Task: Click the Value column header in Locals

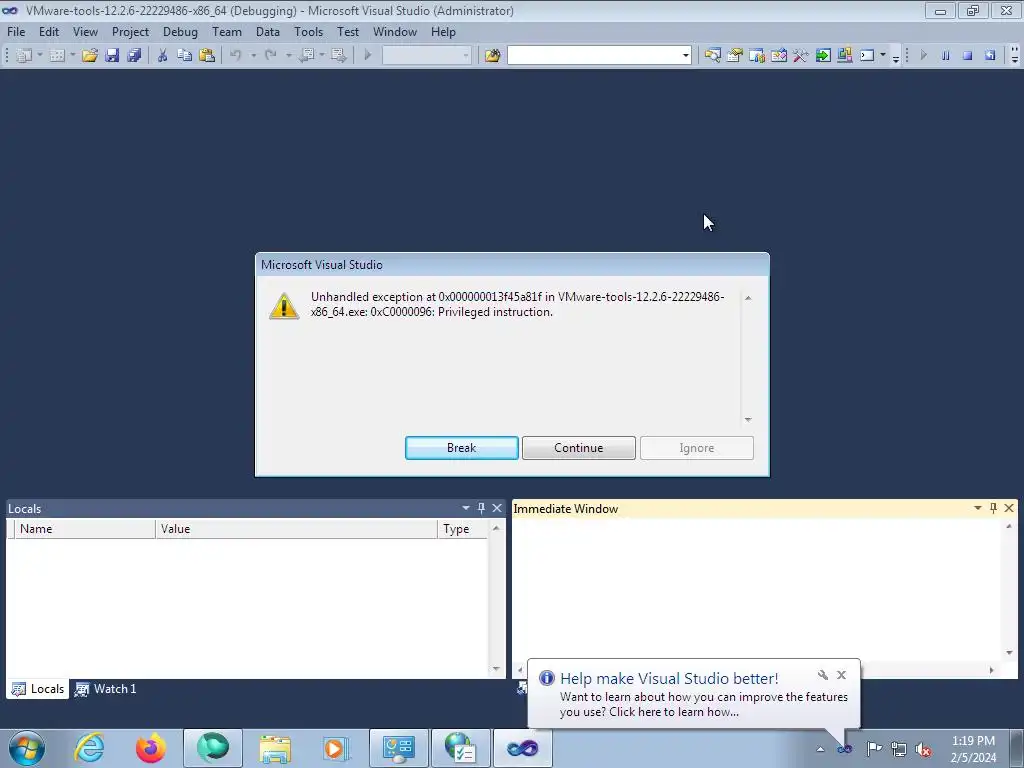Action: coord(296,529)
